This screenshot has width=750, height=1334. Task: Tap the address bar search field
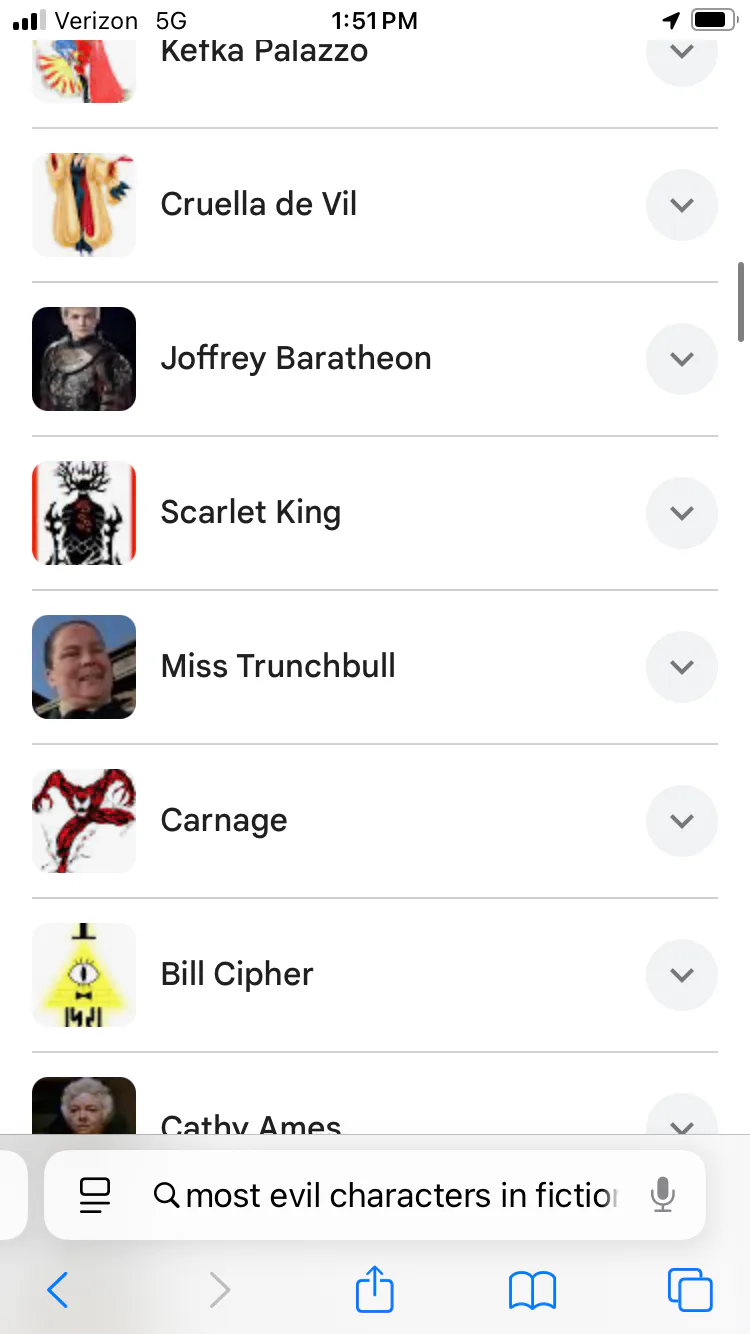[x=400, y=1195]
